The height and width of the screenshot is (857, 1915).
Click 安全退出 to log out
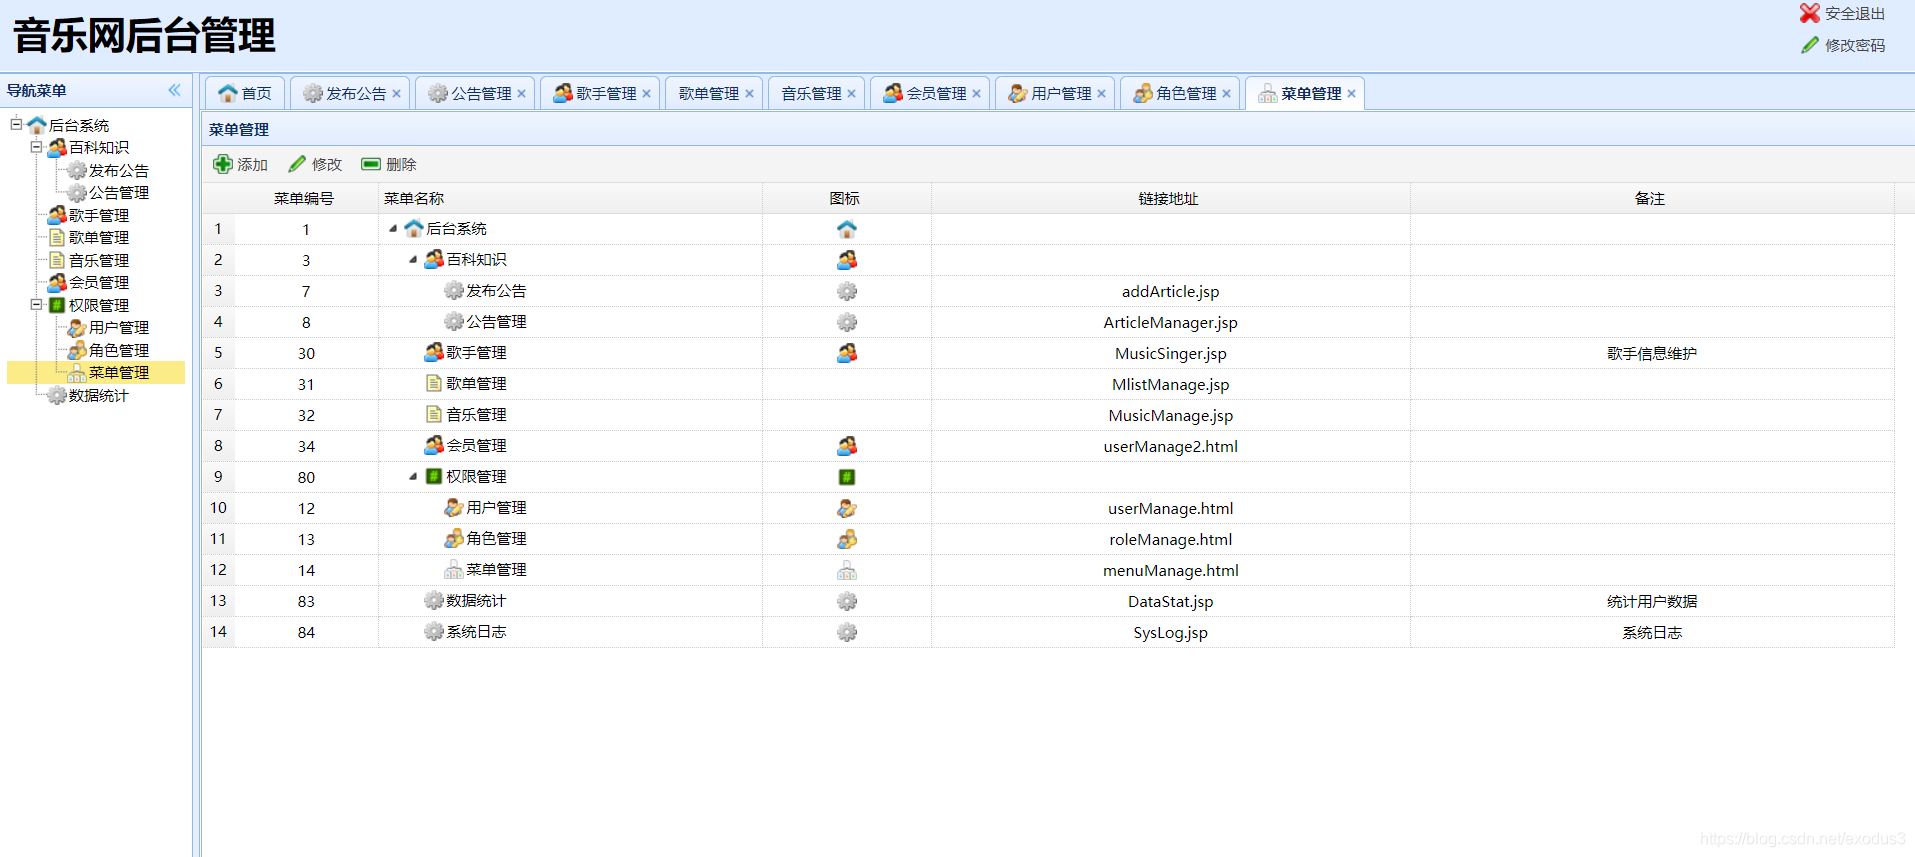pos(1855,13)
